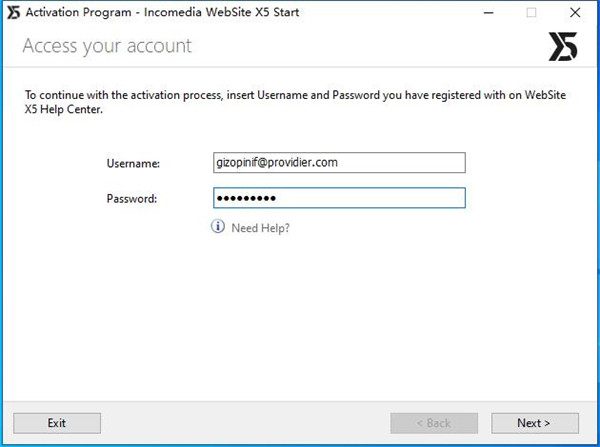Click into the Password field
The width and height of the screenshot is (600, 447).
point(339,198)
